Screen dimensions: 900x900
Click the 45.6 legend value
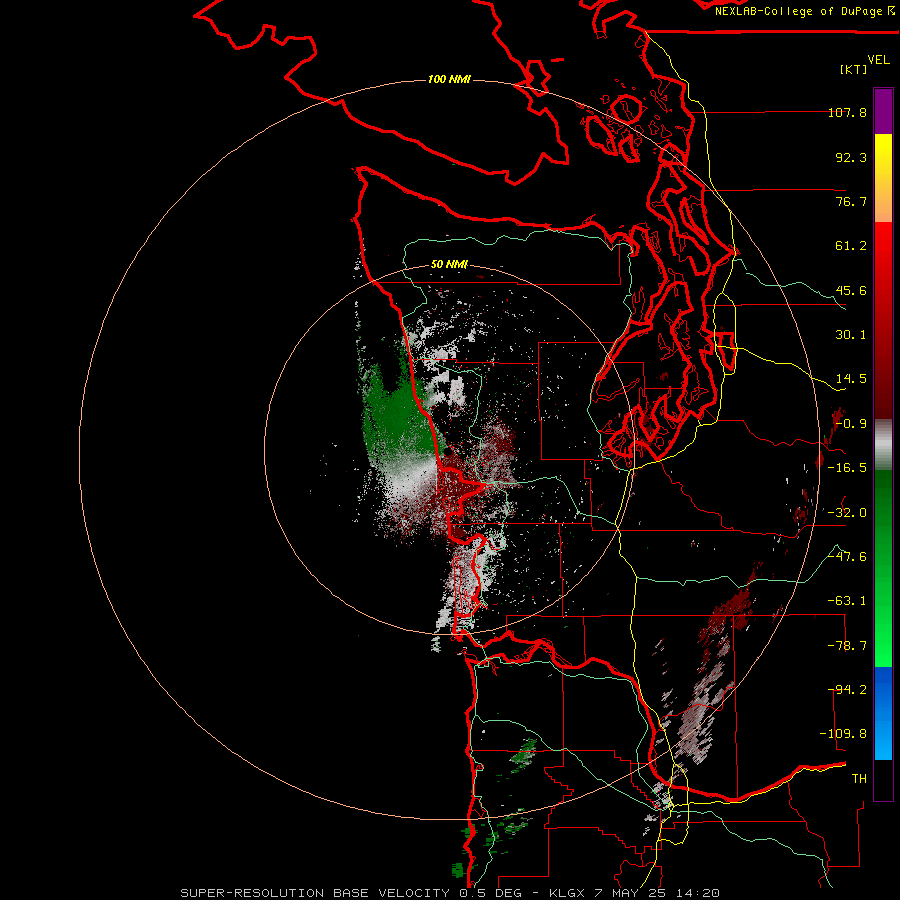click(x=851, y=290)
